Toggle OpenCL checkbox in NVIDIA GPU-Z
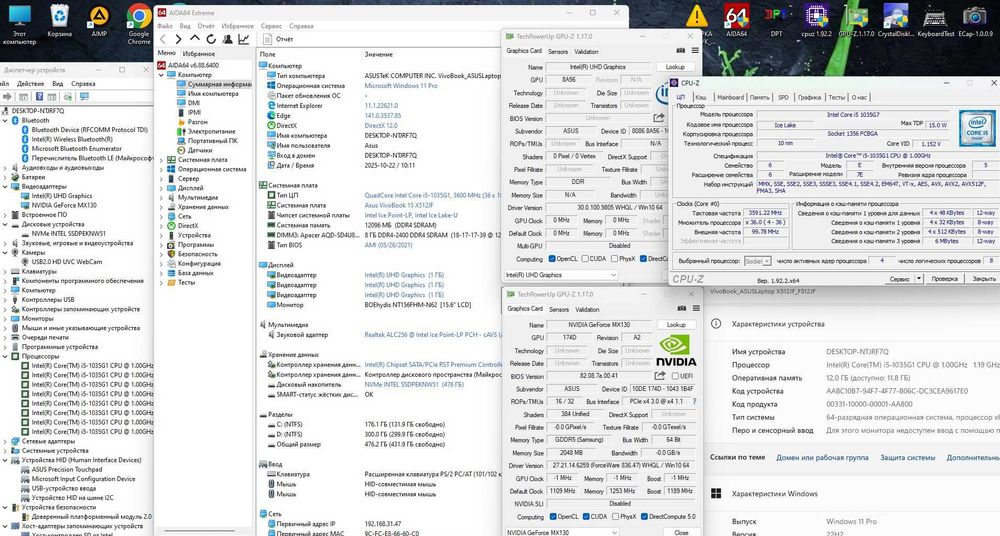The width and height of the screenshot is (1000, 536). coord(552,516)
